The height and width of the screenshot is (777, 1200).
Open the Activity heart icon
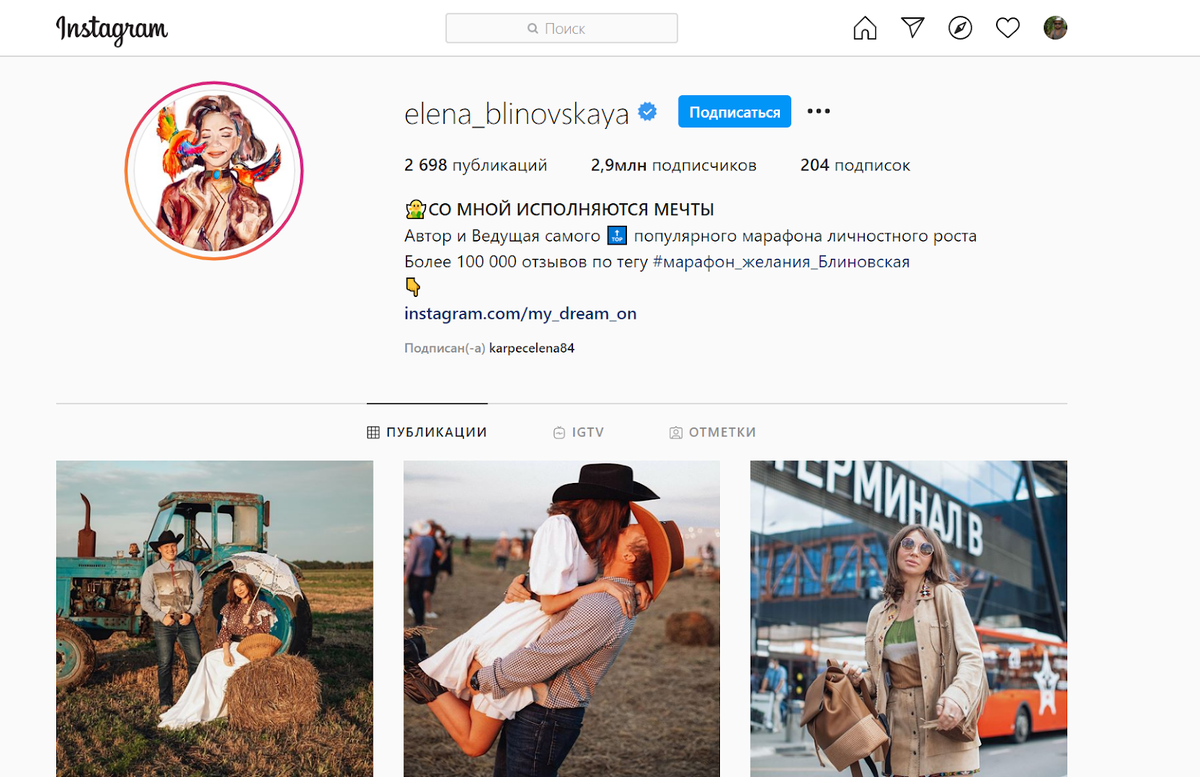tap(1008, 28)
